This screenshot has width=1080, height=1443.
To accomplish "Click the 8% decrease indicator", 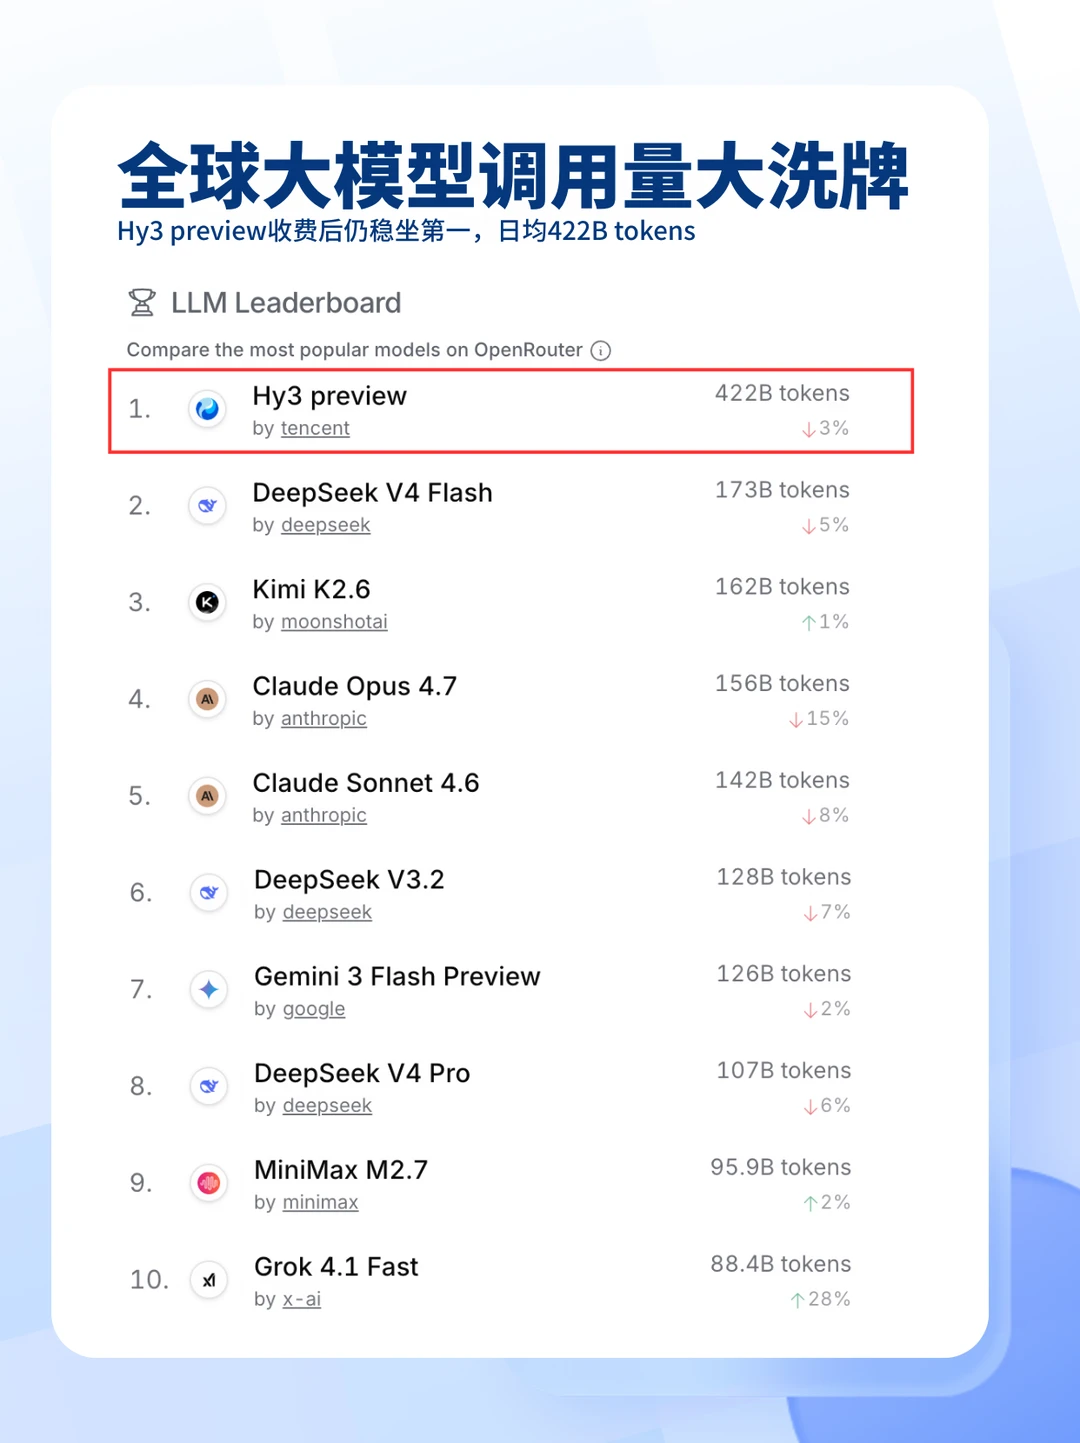I will [x=825, y=816].
